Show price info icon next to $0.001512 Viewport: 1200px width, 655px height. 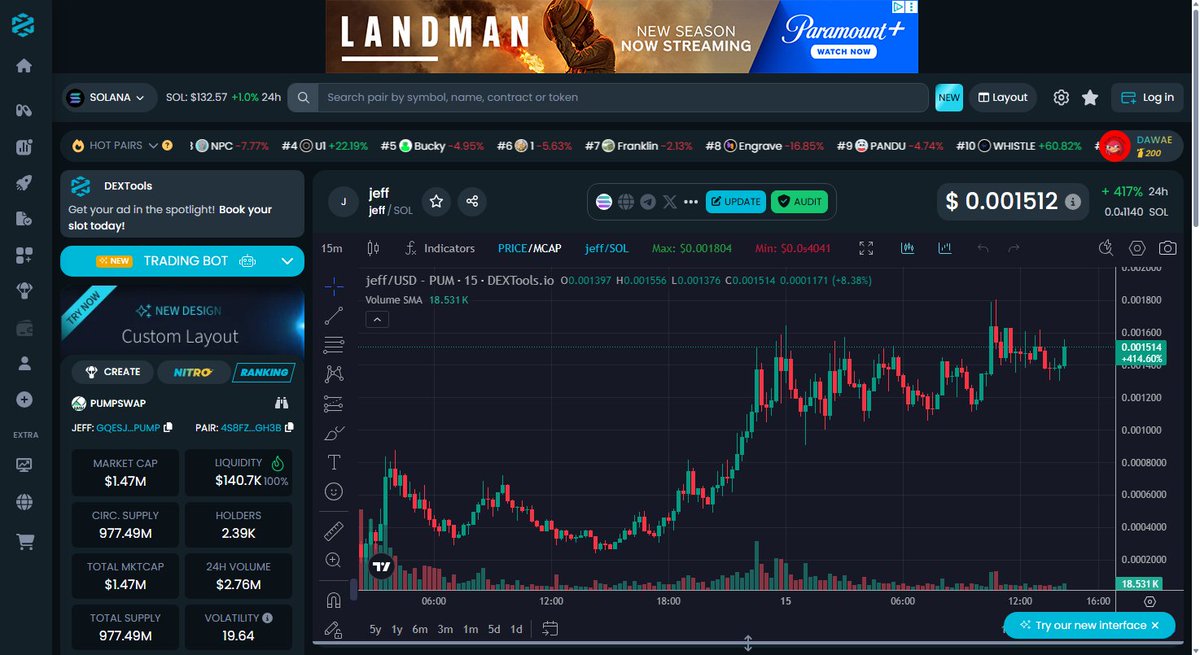1073,202
